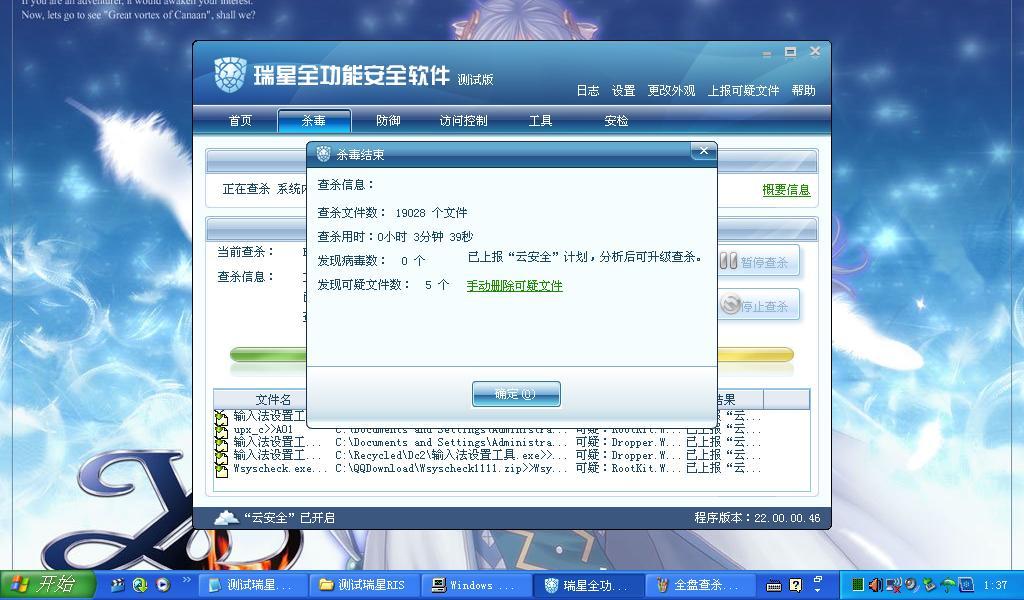Screen dimensions: 1024x600
Task: Click the Rising lion shield logo
Action: [230, 74]
